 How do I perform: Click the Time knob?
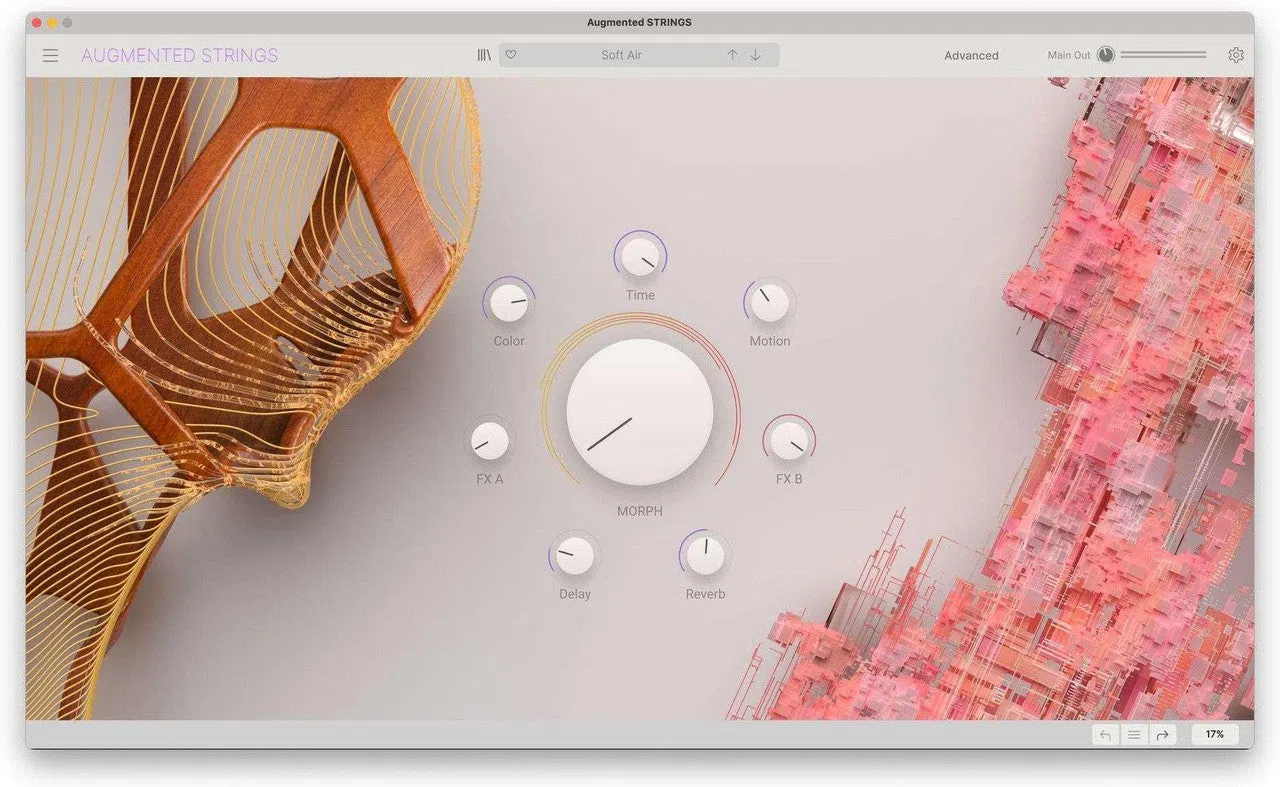[x=640, y=257]
